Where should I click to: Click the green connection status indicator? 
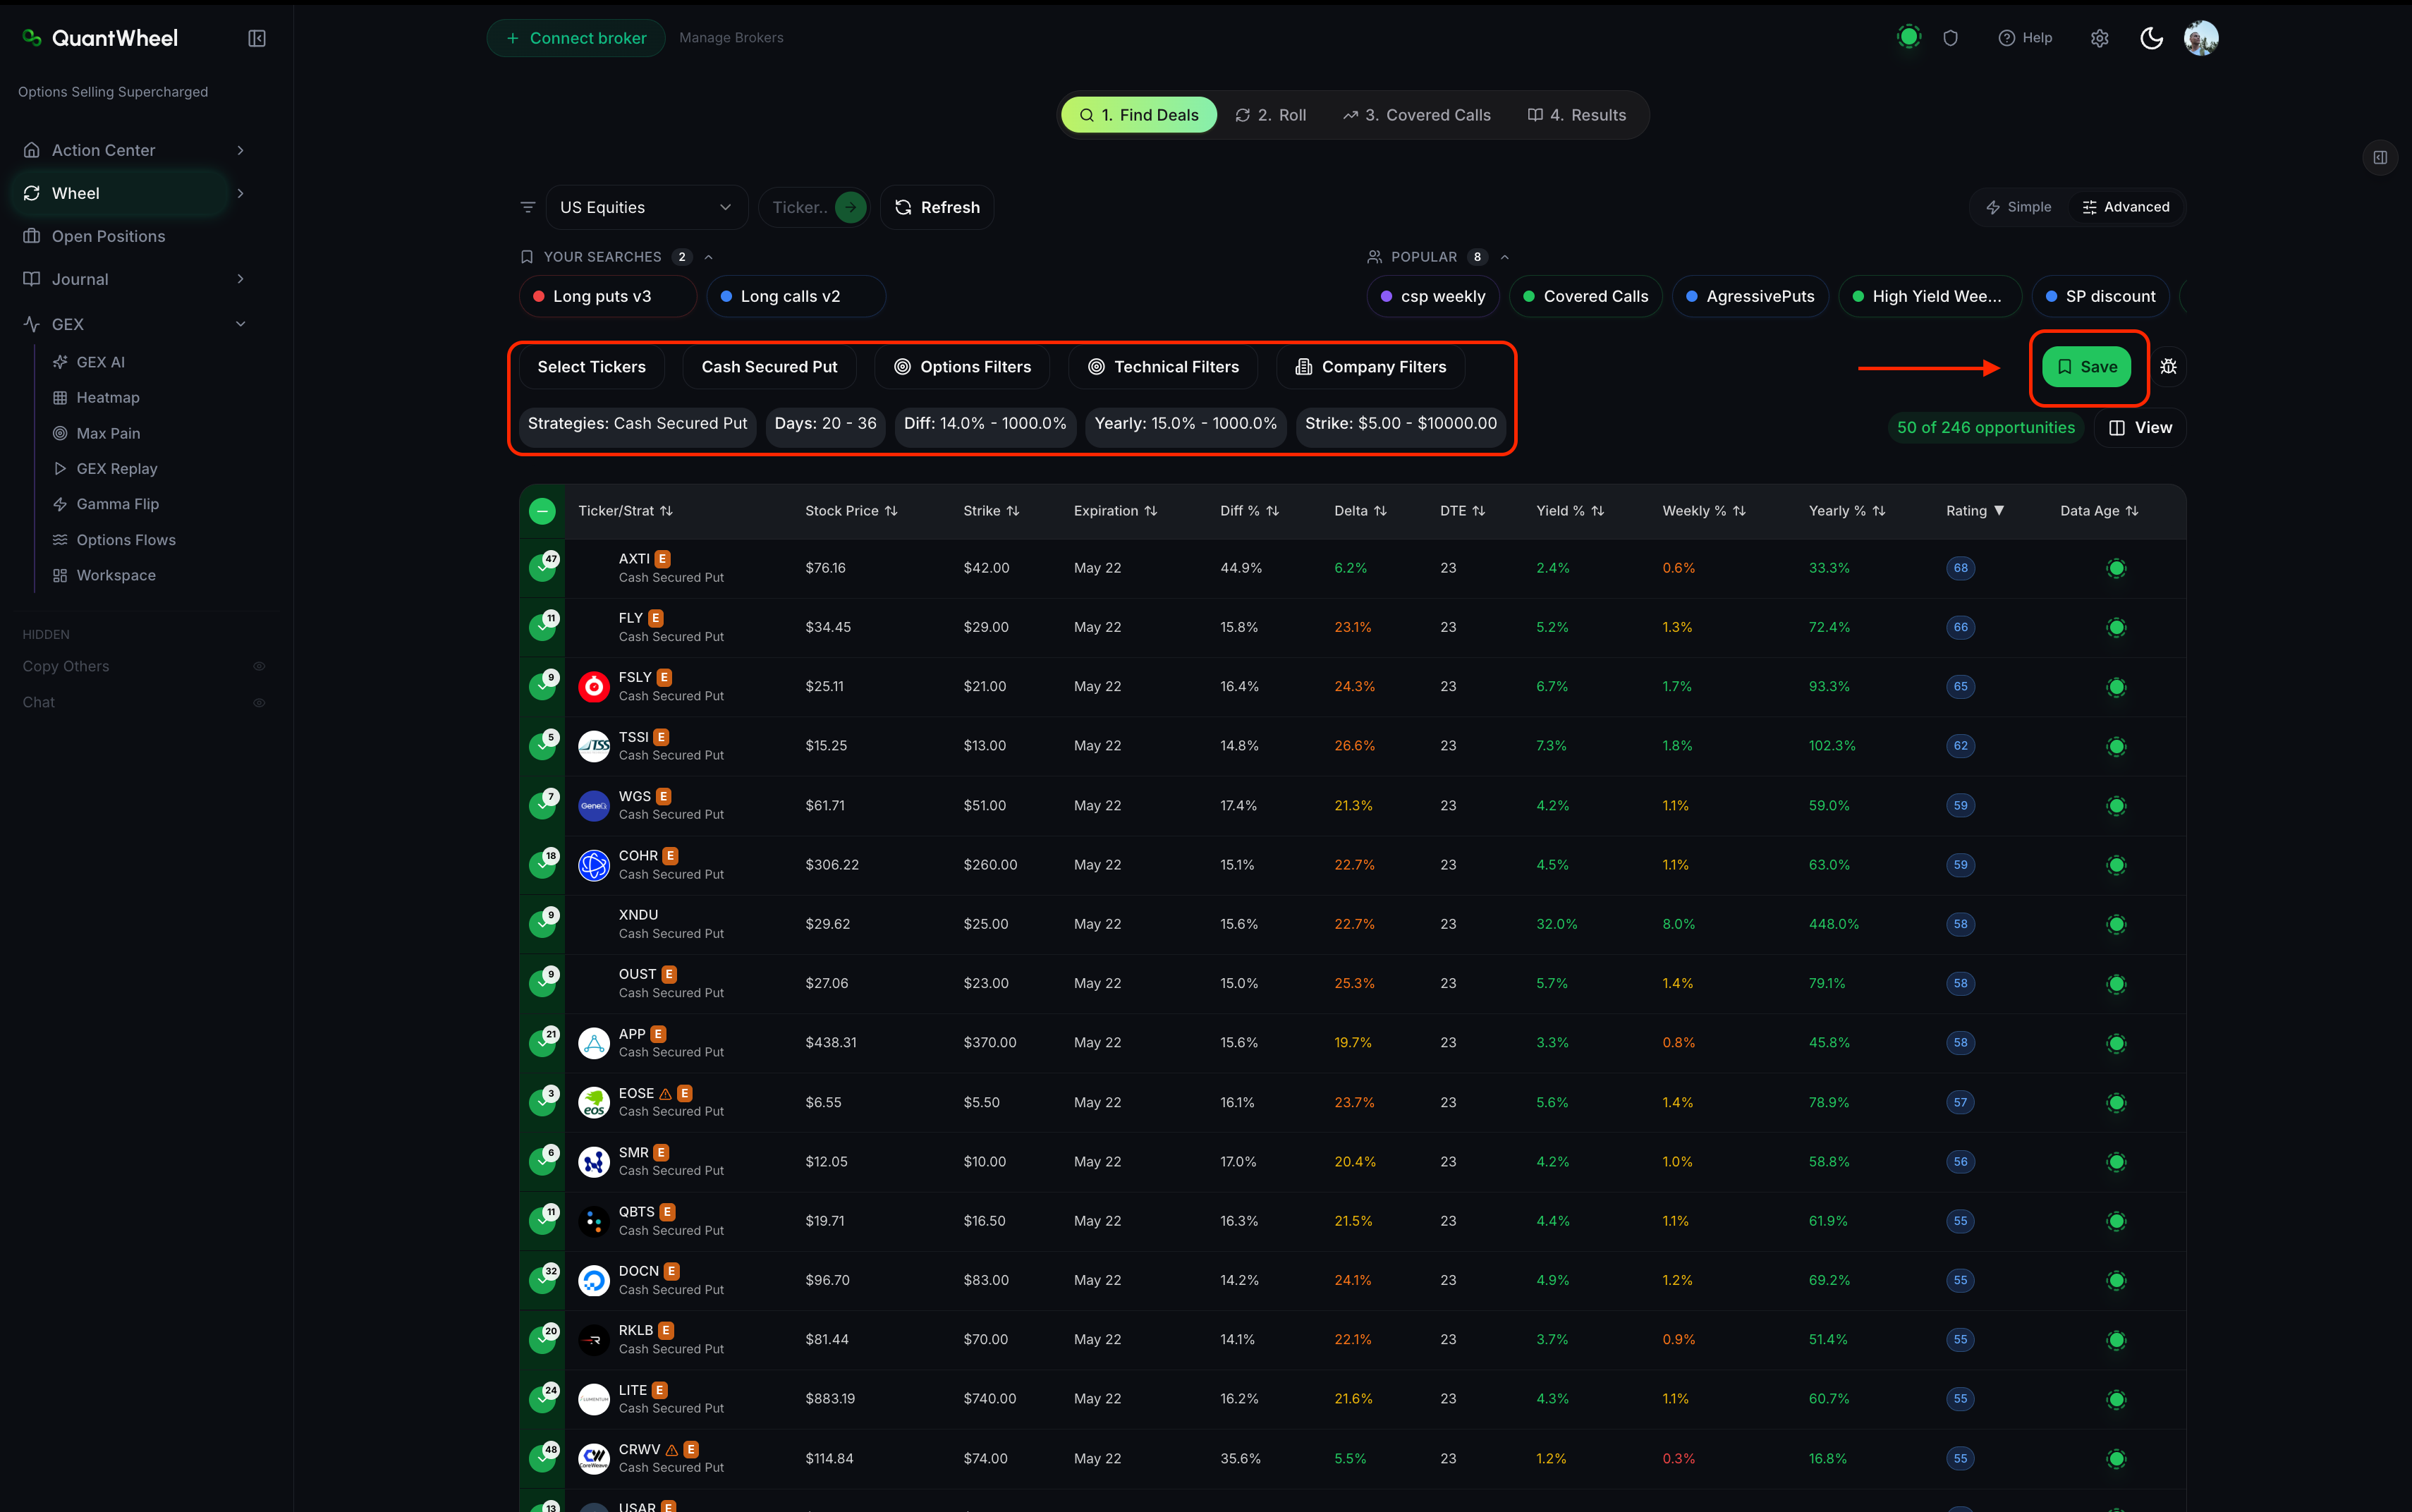[x=1909, y=37]
